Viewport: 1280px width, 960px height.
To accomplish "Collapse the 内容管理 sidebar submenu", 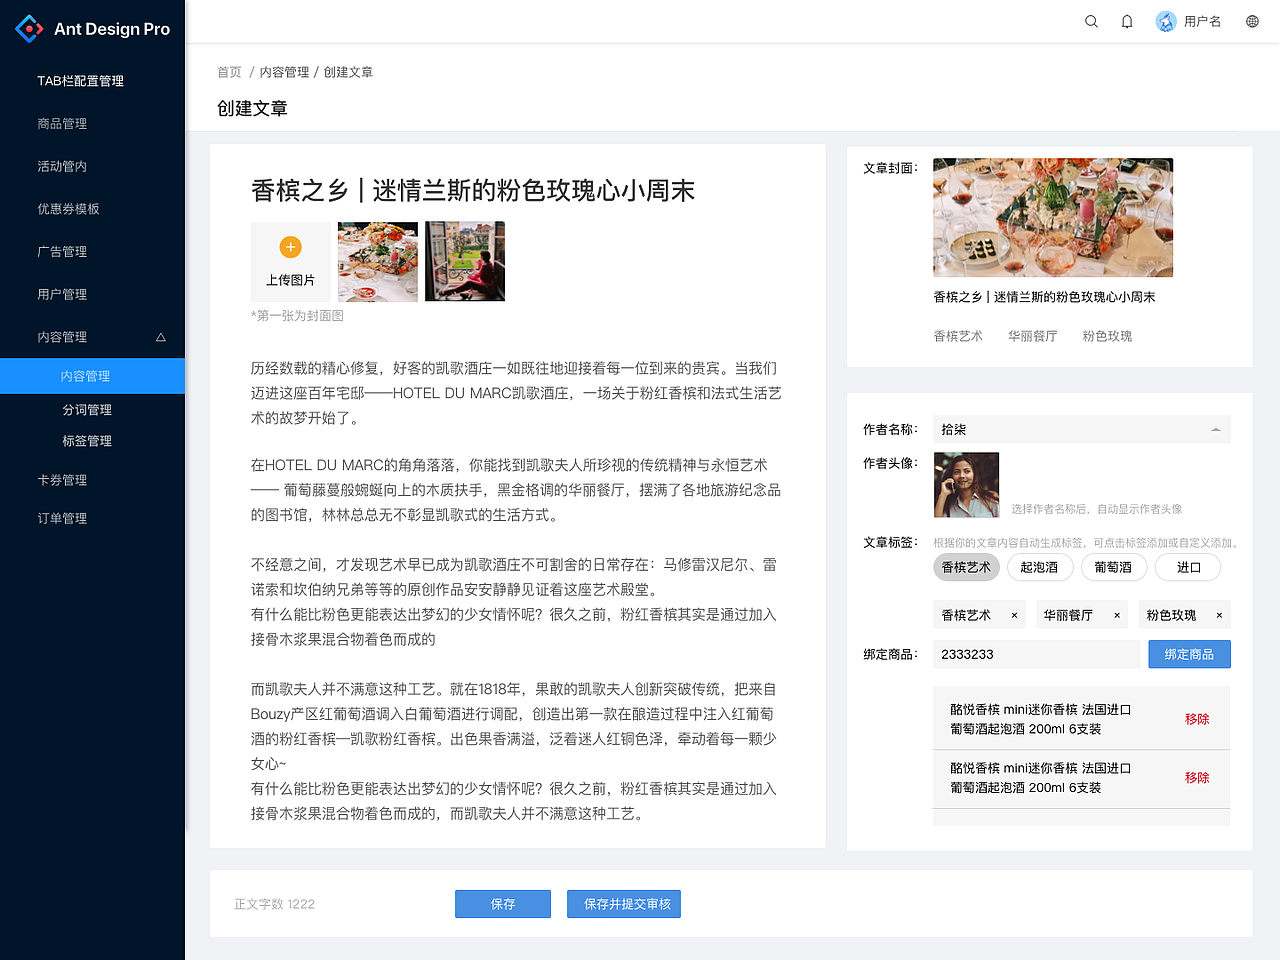I will [x=92, y=337].
